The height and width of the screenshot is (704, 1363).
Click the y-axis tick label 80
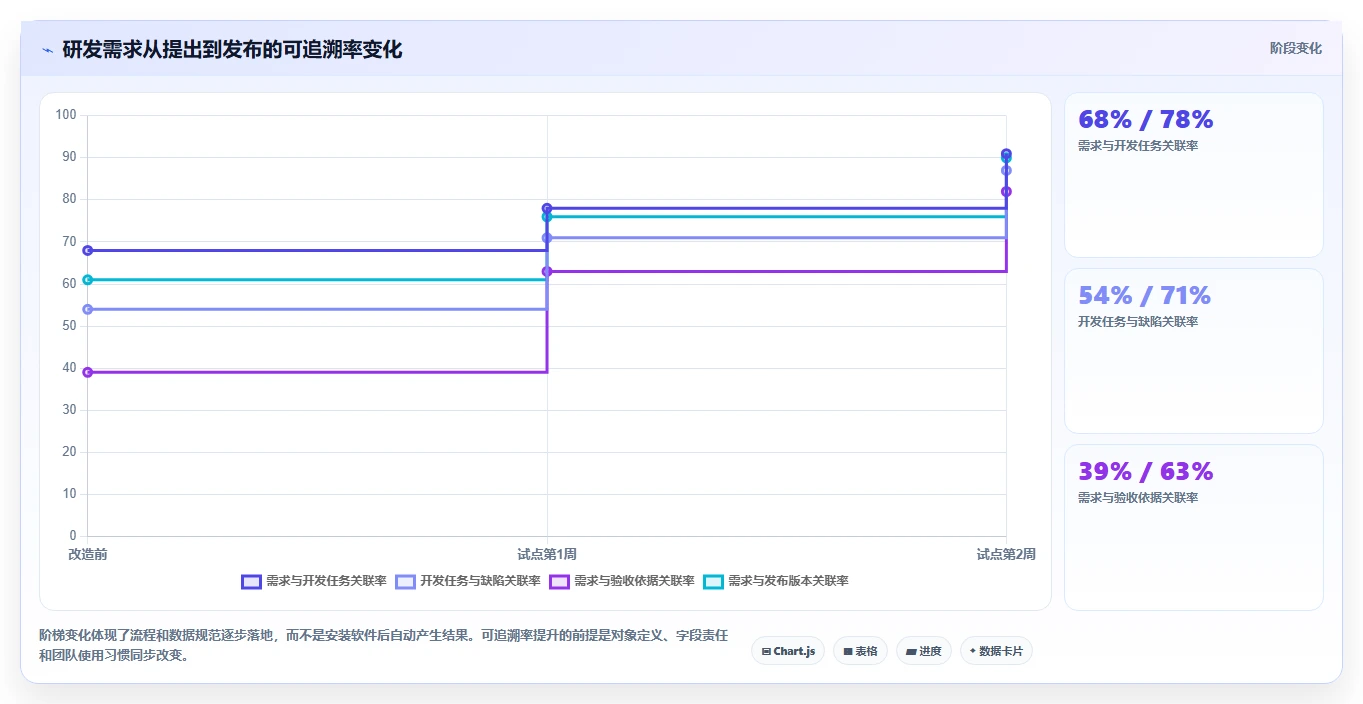click(x=69, y=199)
